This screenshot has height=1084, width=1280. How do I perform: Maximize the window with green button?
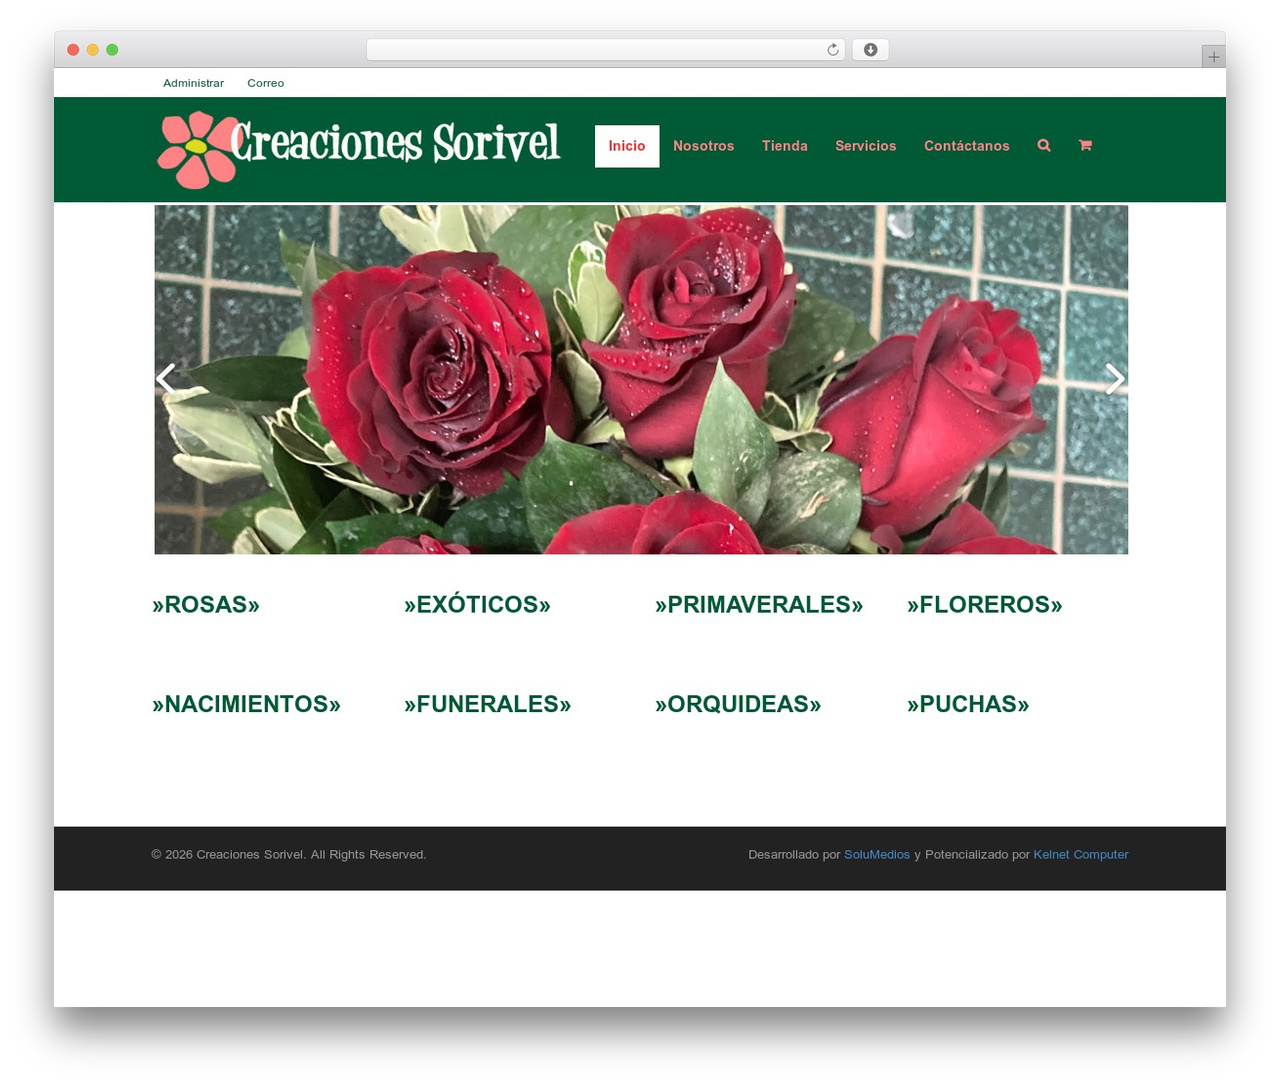tap(112, 50)
